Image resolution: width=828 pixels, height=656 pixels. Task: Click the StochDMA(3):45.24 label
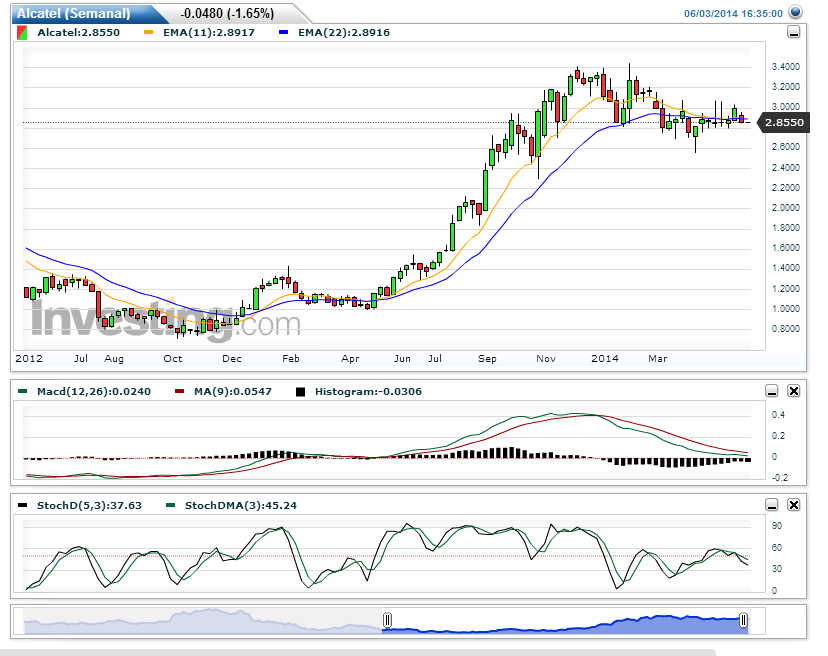tap(241, 505)
